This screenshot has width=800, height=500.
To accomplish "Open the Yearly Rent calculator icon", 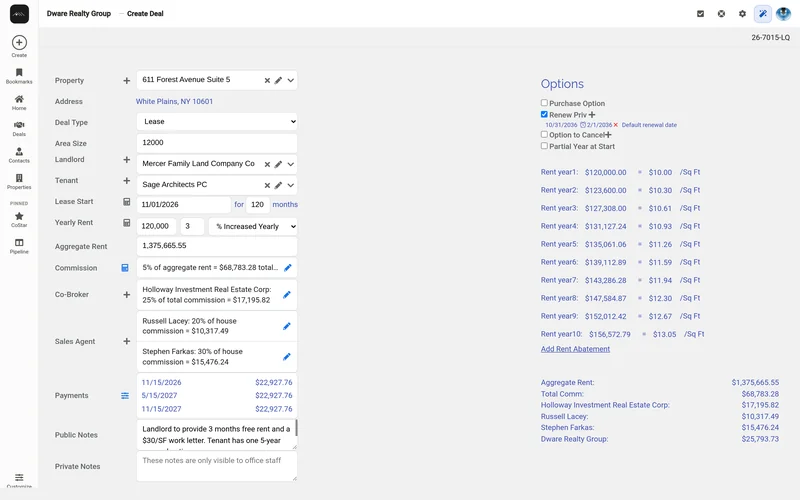I will 127,223.
